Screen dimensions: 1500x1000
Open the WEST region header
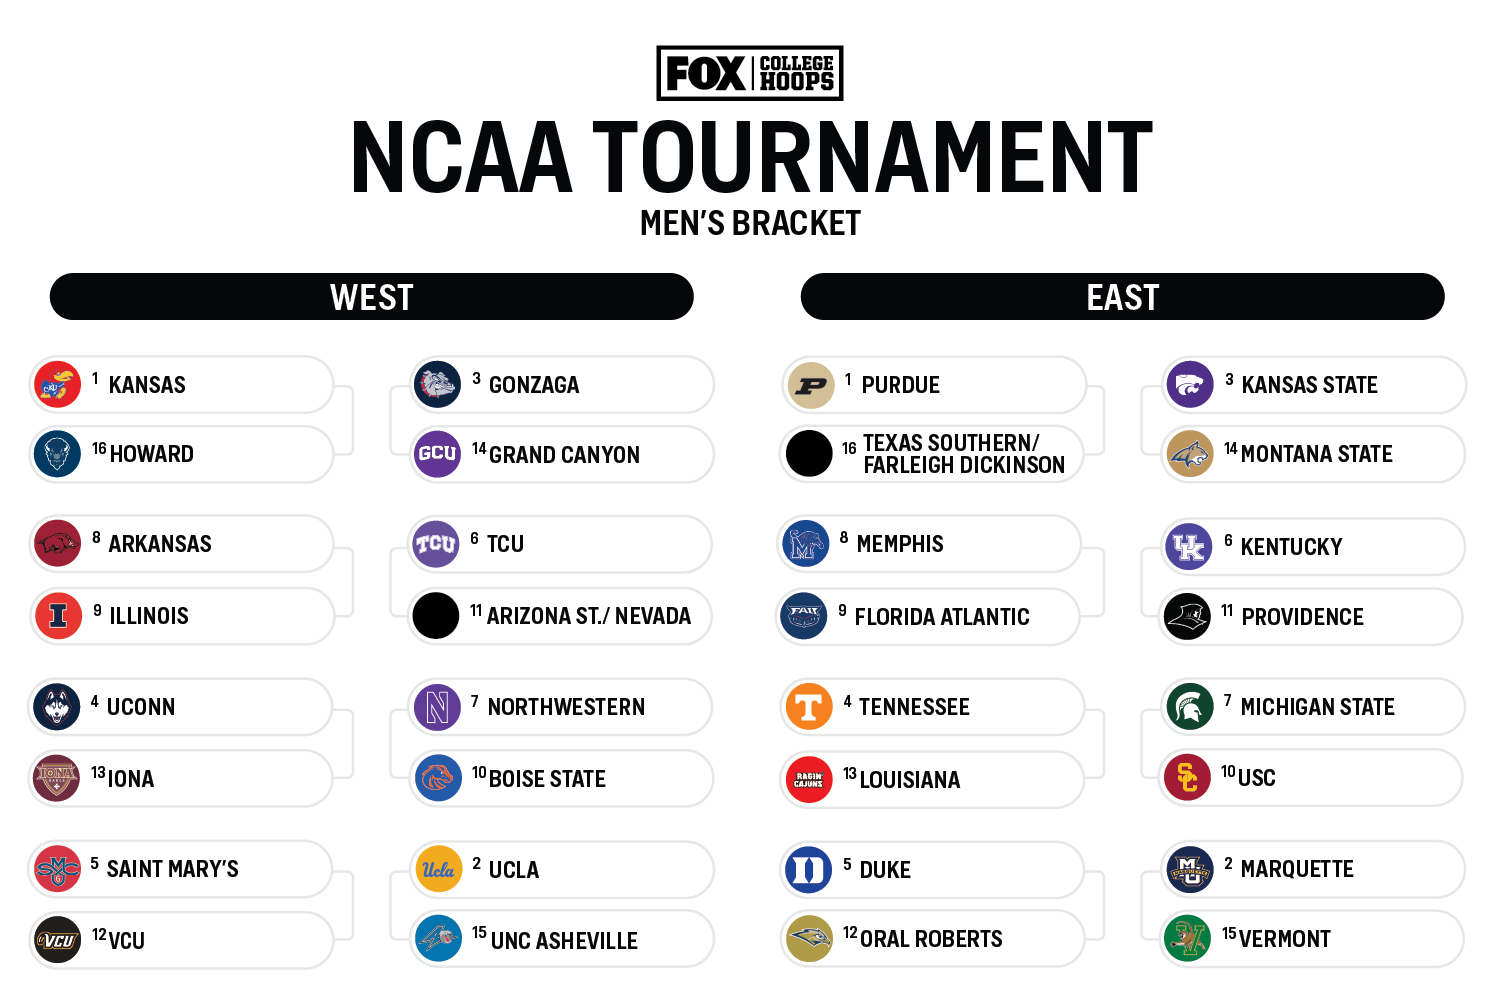372,297
